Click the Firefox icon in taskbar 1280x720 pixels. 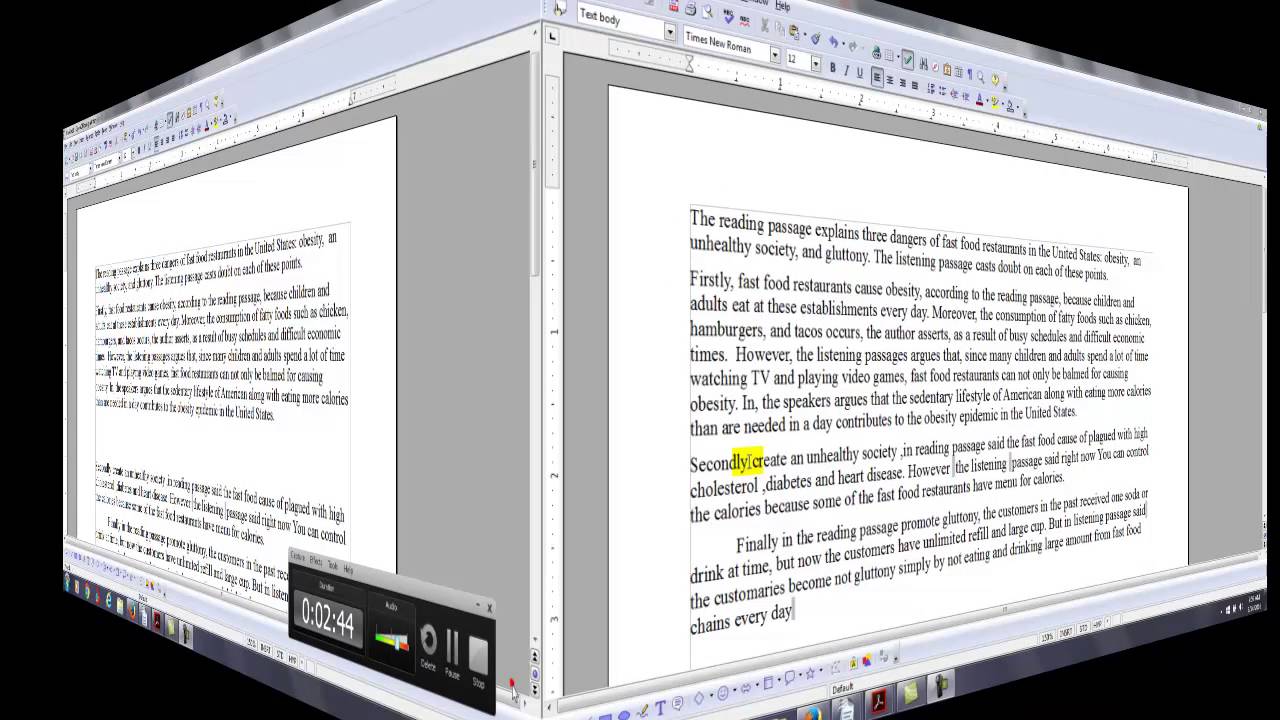(x=812, y=713)
